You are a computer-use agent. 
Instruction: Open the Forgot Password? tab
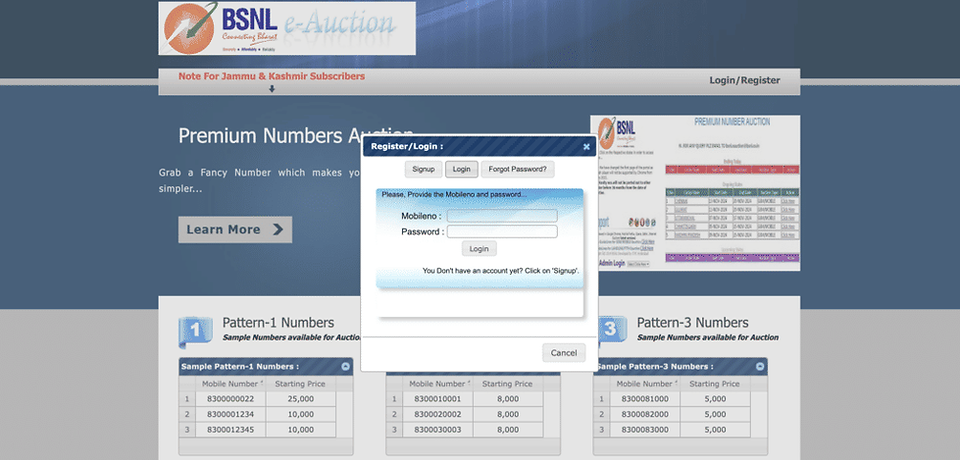click(517, 169)
